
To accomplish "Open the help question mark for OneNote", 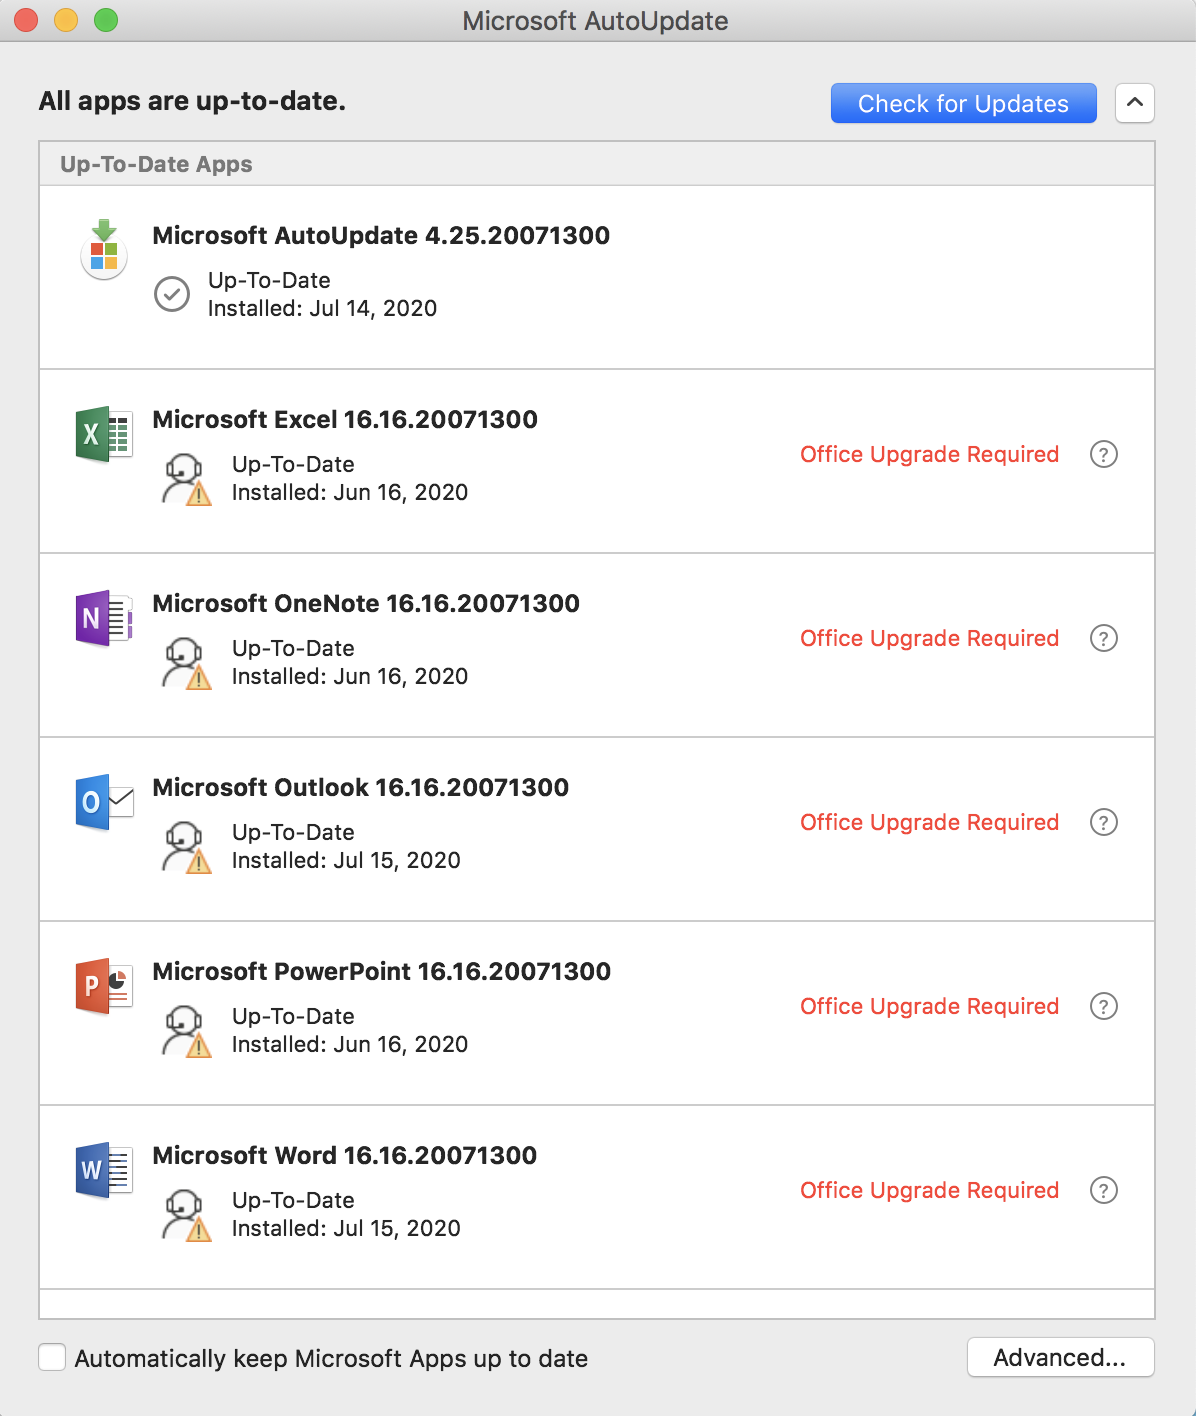I will 1103,638.
